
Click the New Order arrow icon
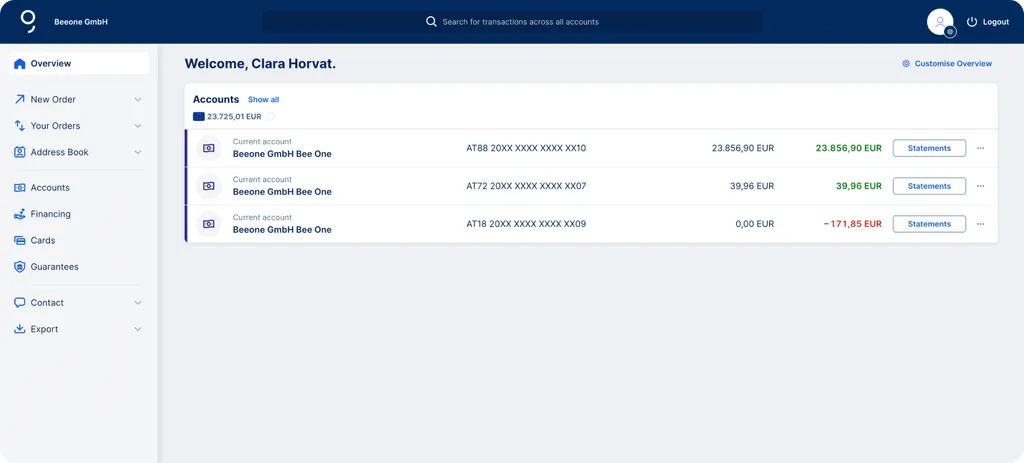click(x=20, y=99)
